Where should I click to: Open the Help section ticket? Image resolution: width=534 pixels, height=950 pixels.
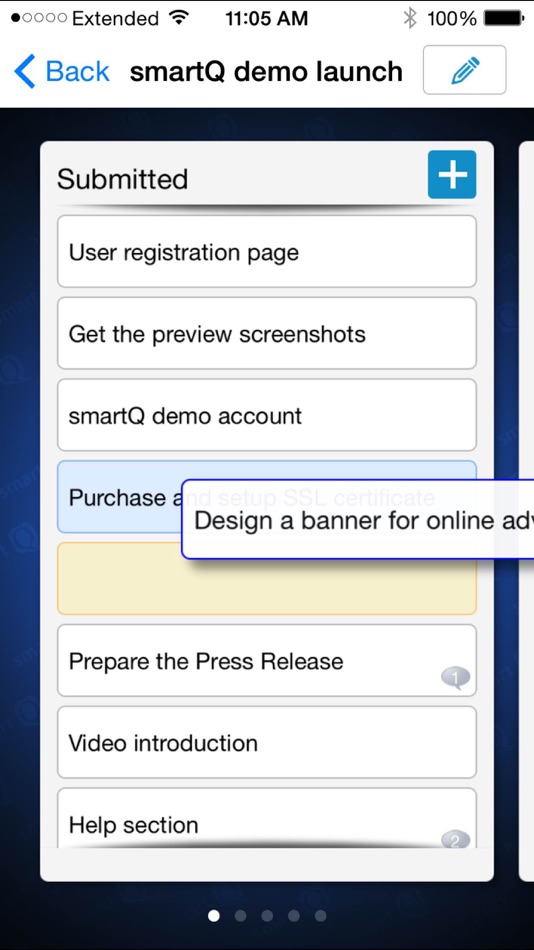click(267, 818)
